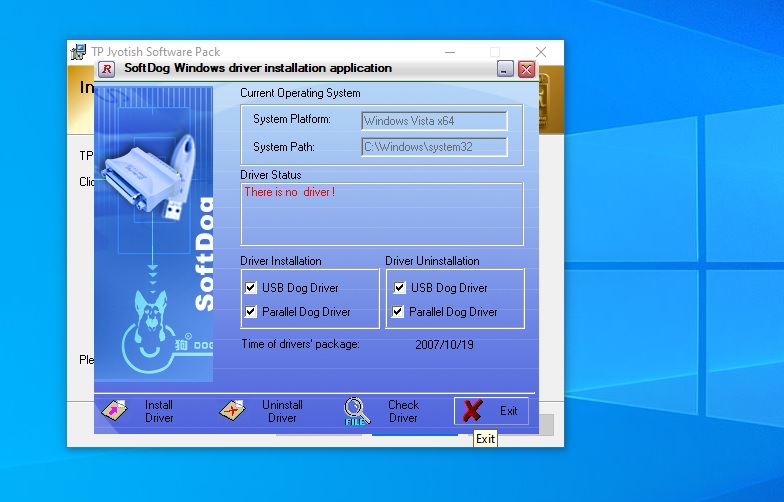Click the TP Jyotish installer title icon
This screenshot has height=502, width=784.
point(77,52)
